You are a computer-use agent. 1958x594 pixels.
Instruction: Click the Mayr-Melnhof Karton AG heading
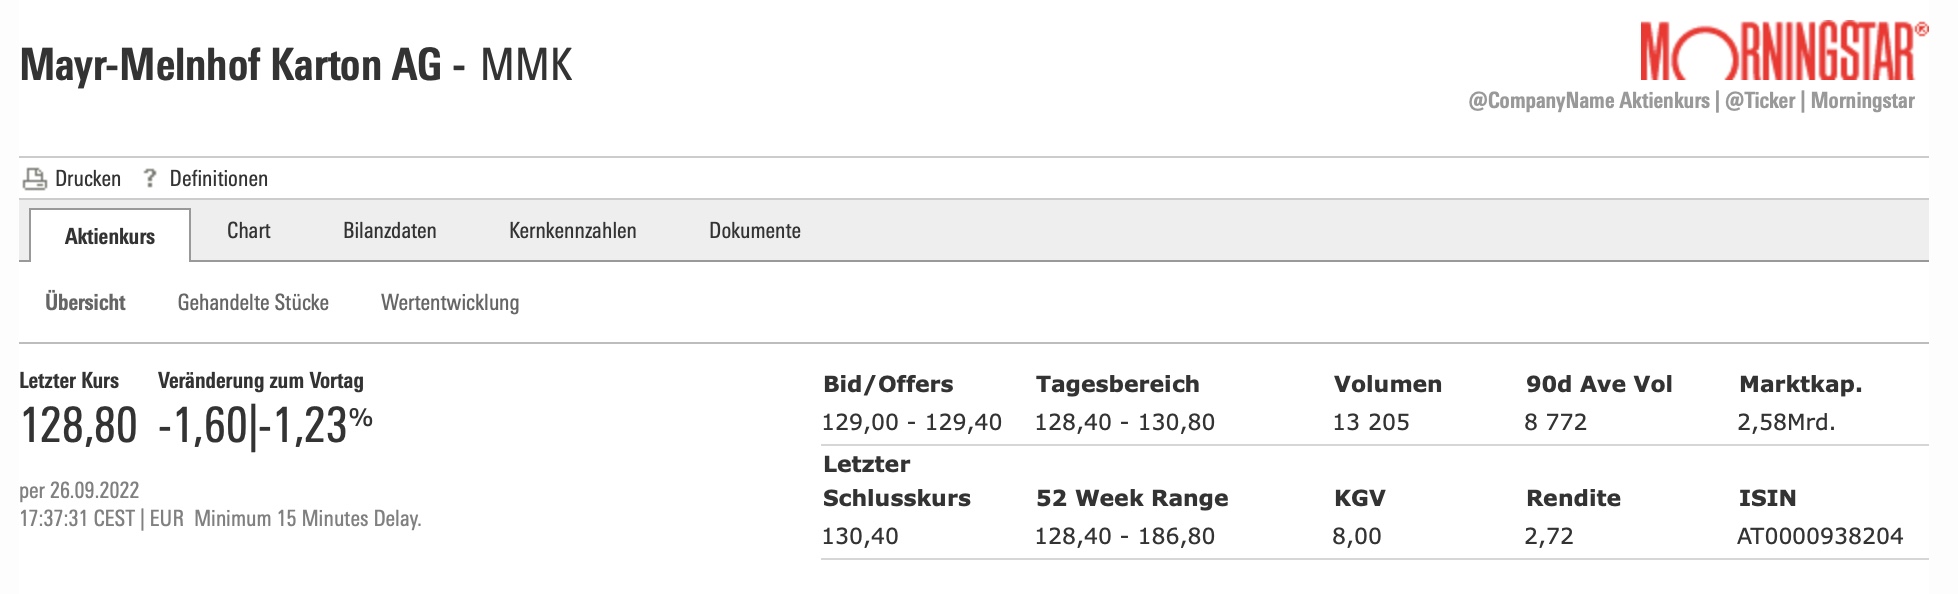230,66
